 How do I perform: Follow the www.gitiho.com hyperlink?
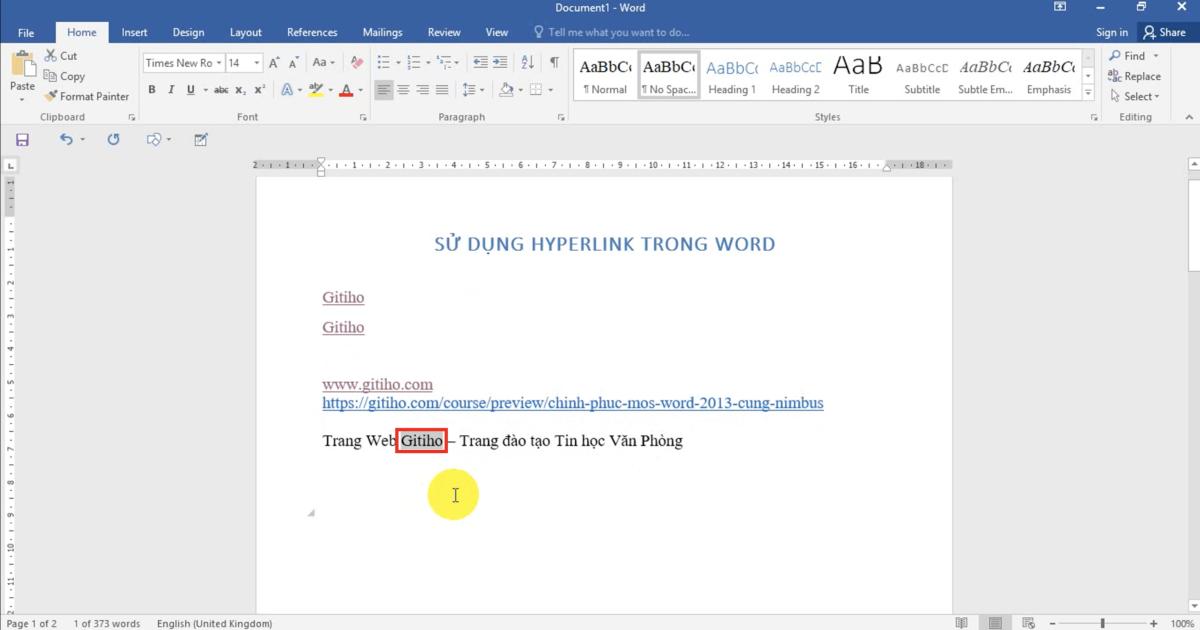click(376, 384)
